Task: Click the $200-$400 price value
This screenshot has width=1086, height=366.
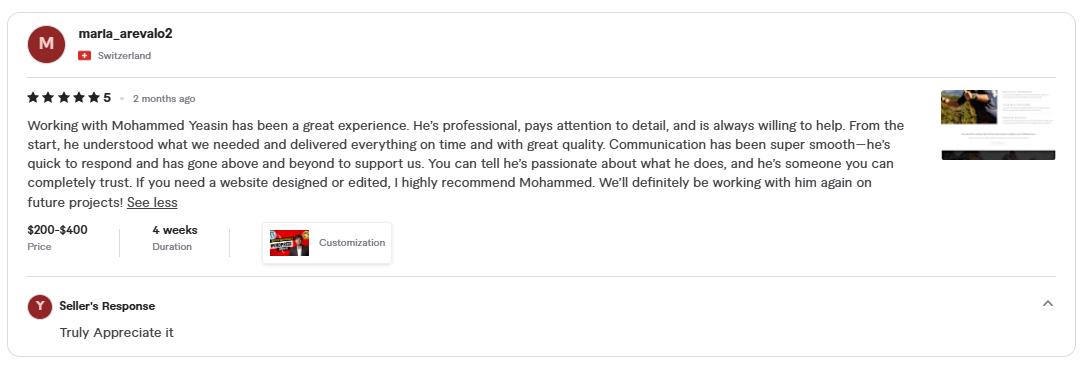Action: pos(57,230)
